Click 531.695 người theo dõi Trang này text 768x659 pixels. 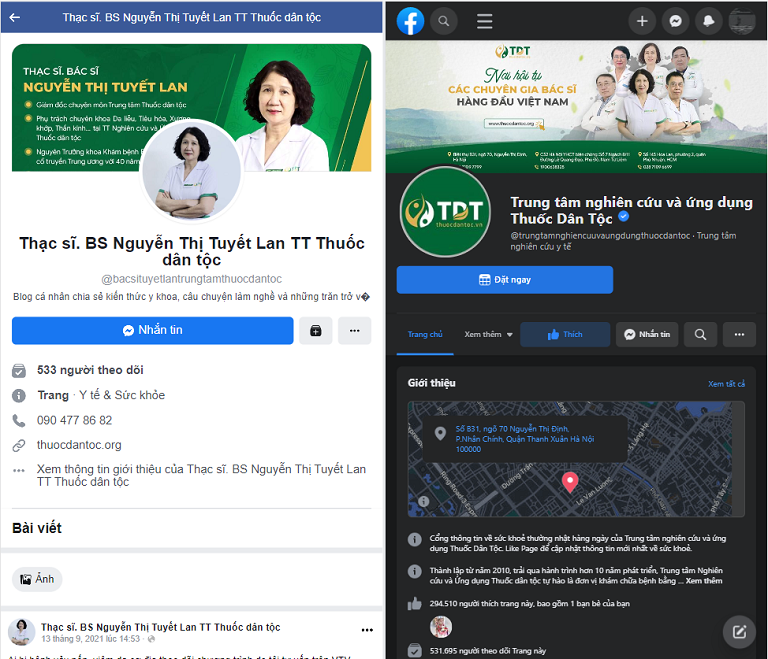tap(488, 651)
